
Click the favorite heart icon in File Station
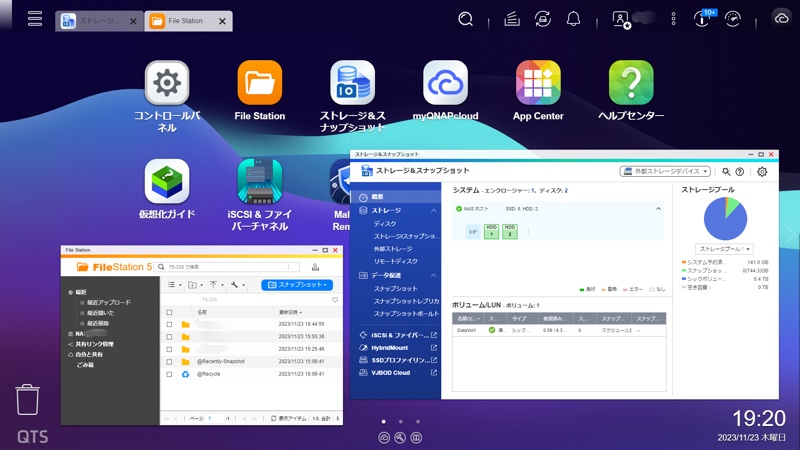tap(335, 299)
